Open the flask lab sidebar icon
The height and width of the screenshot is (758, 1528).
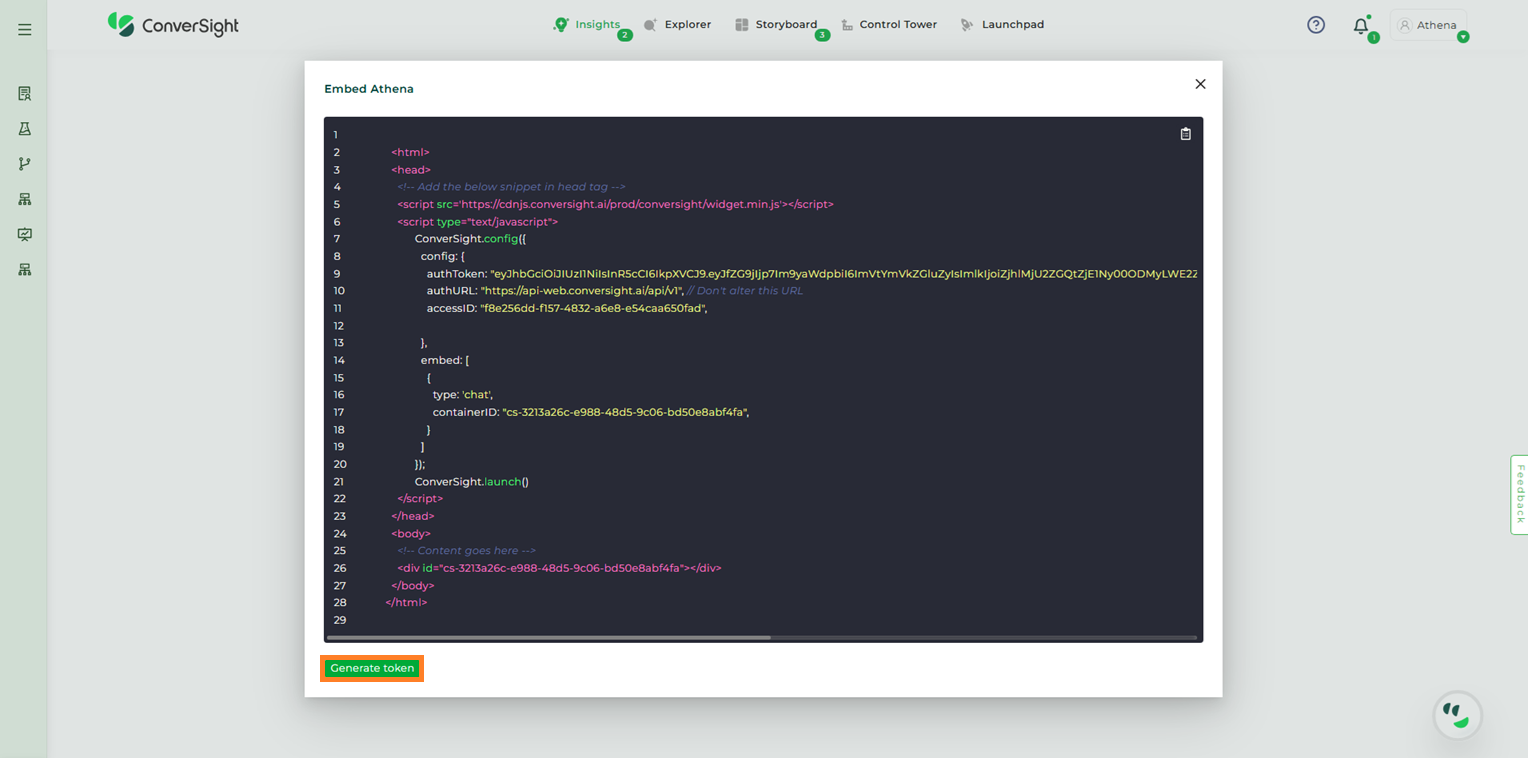coord(25,129)
